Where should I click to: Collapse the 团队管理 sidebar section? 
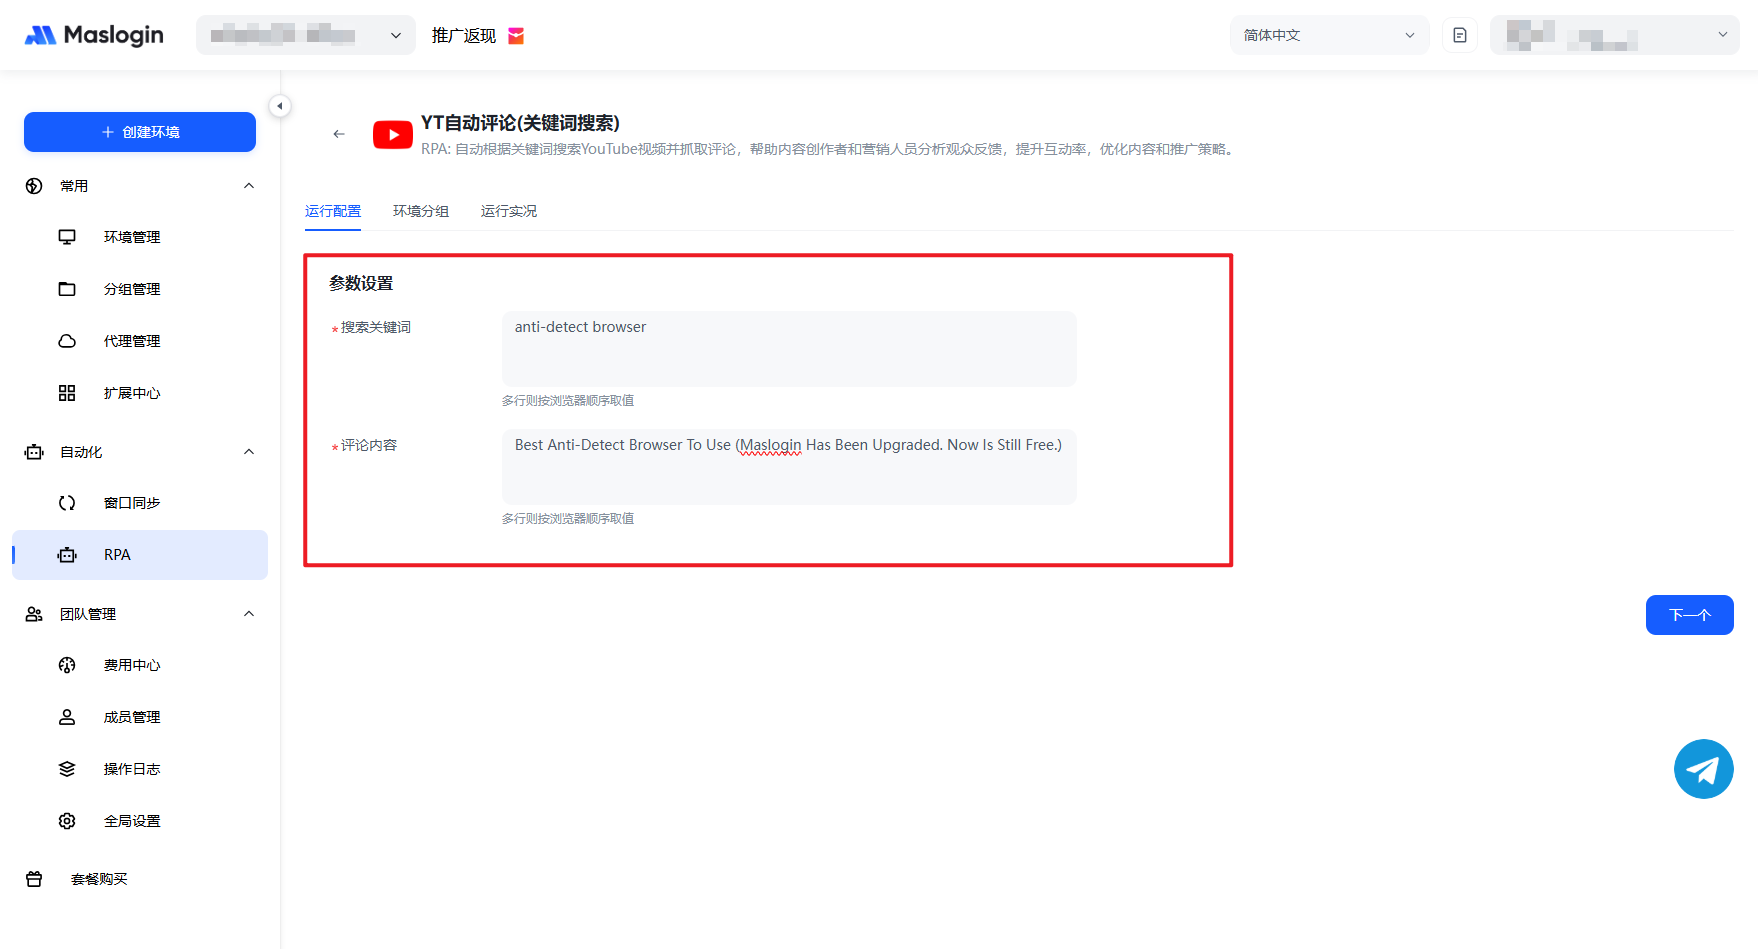click(x=249, y=614)
